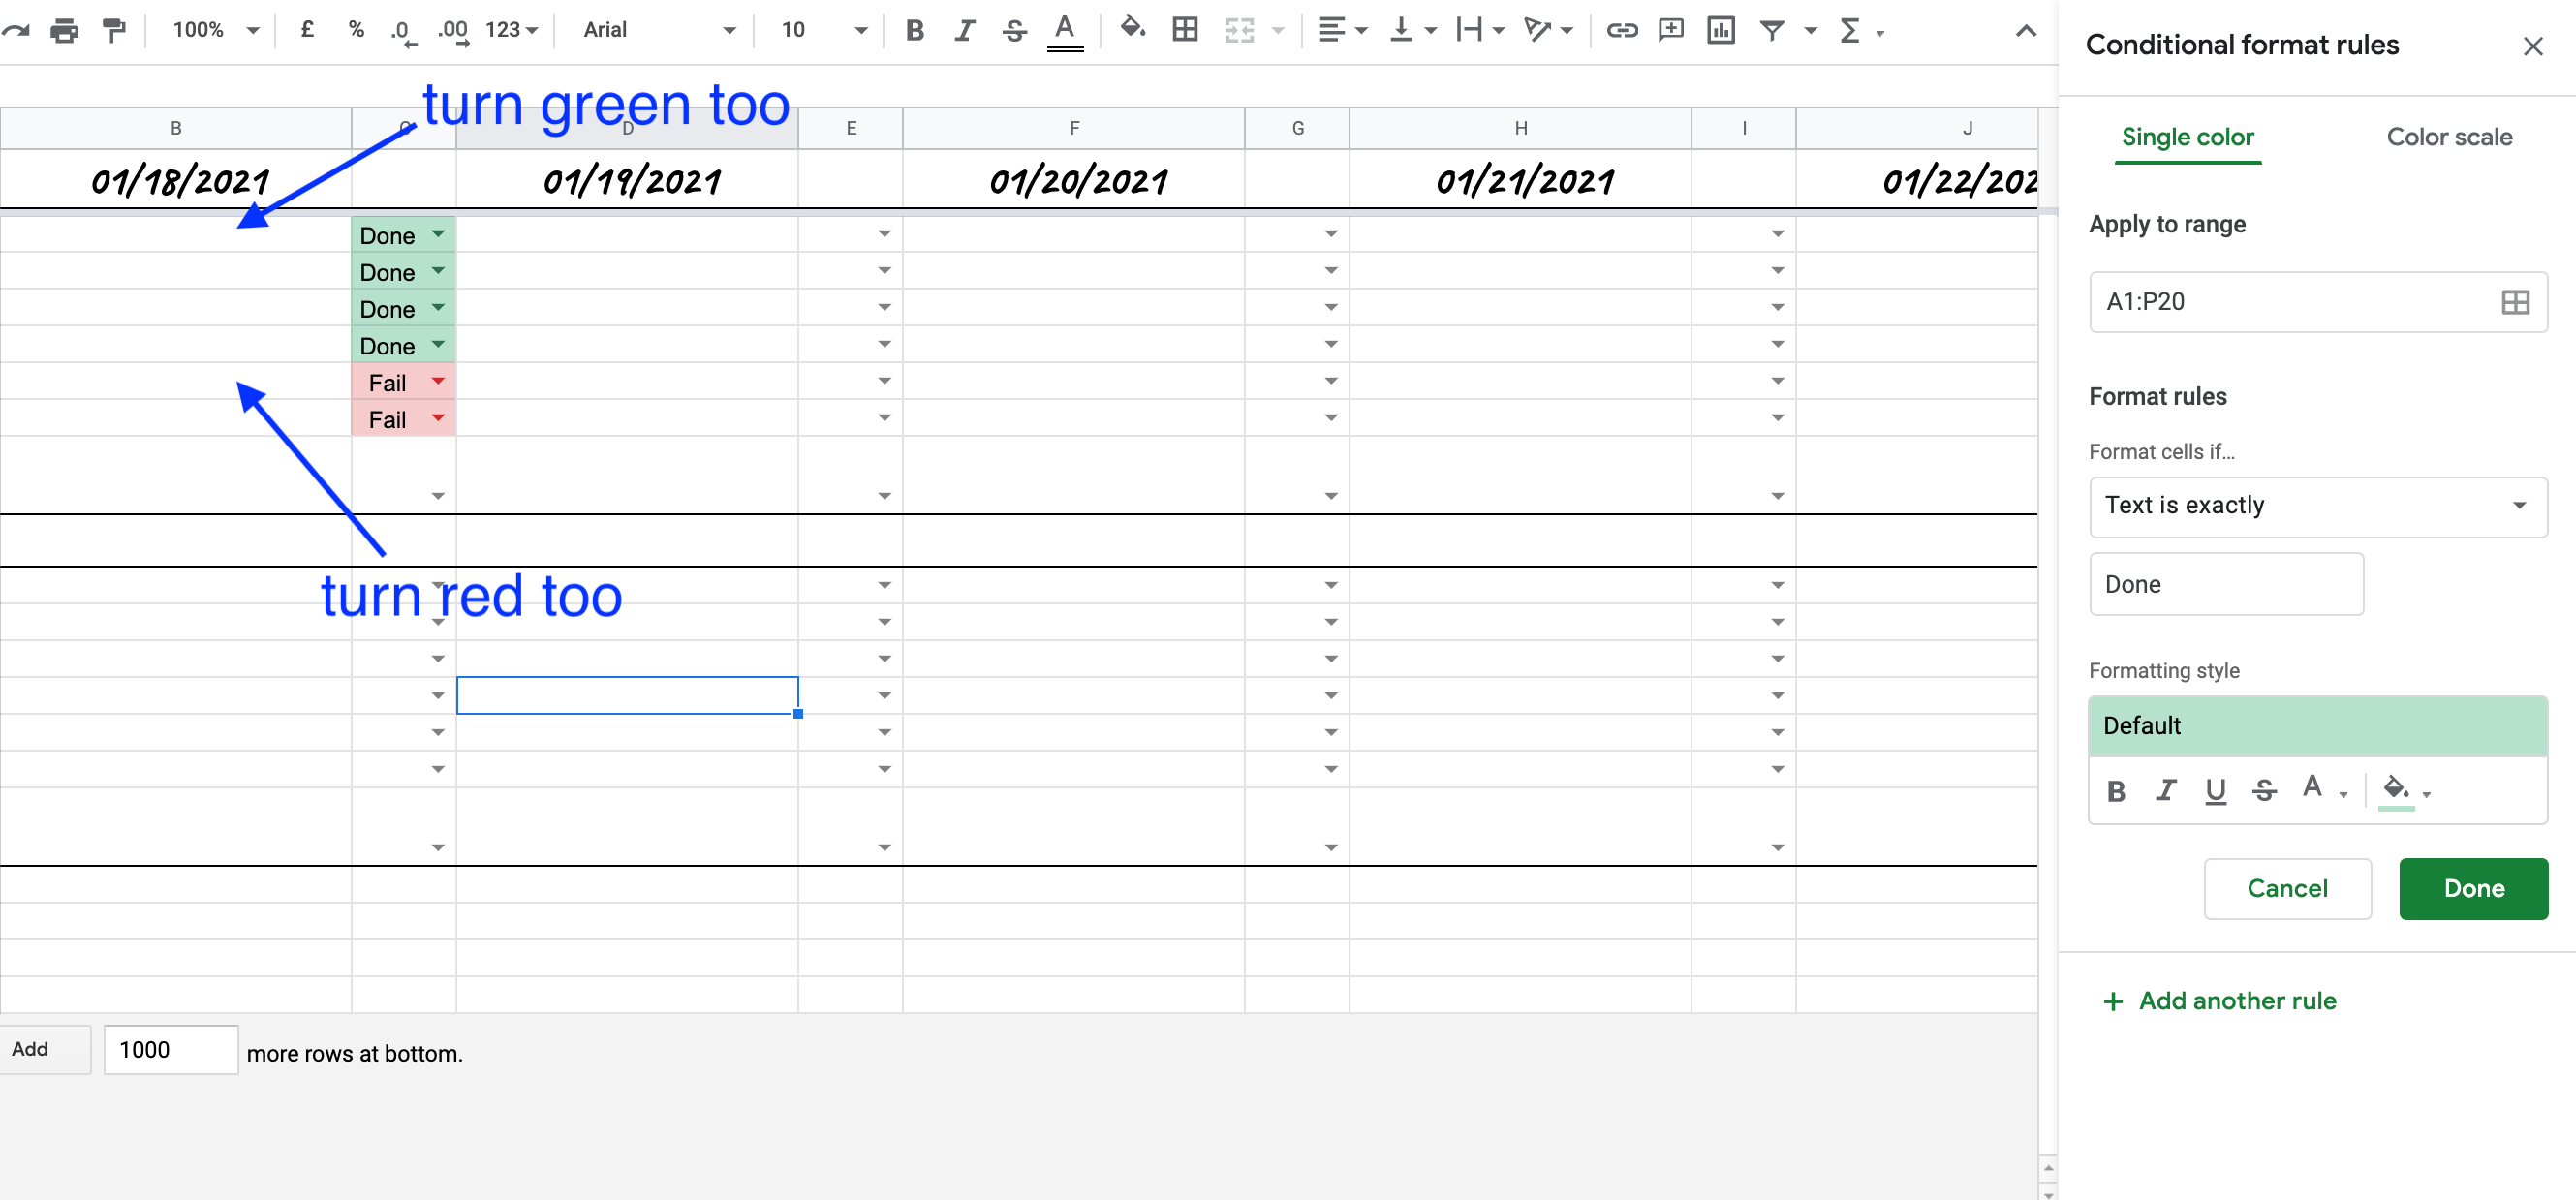This screenshot has width=2576, height=1200.
Task: Toggle italic in the Formatting style panel
Action: [2166, 791]
